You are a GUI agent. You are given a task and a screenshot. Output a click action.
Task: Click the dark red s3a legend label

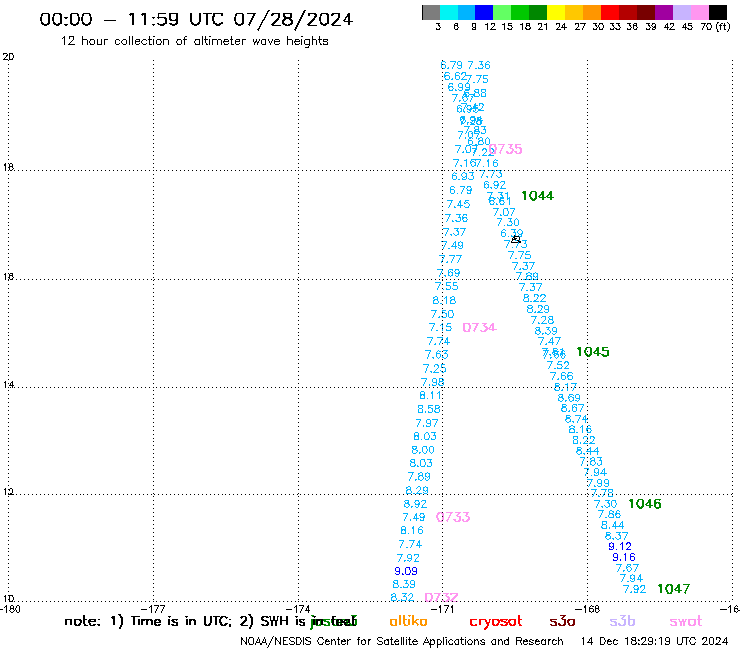(562, 621)
